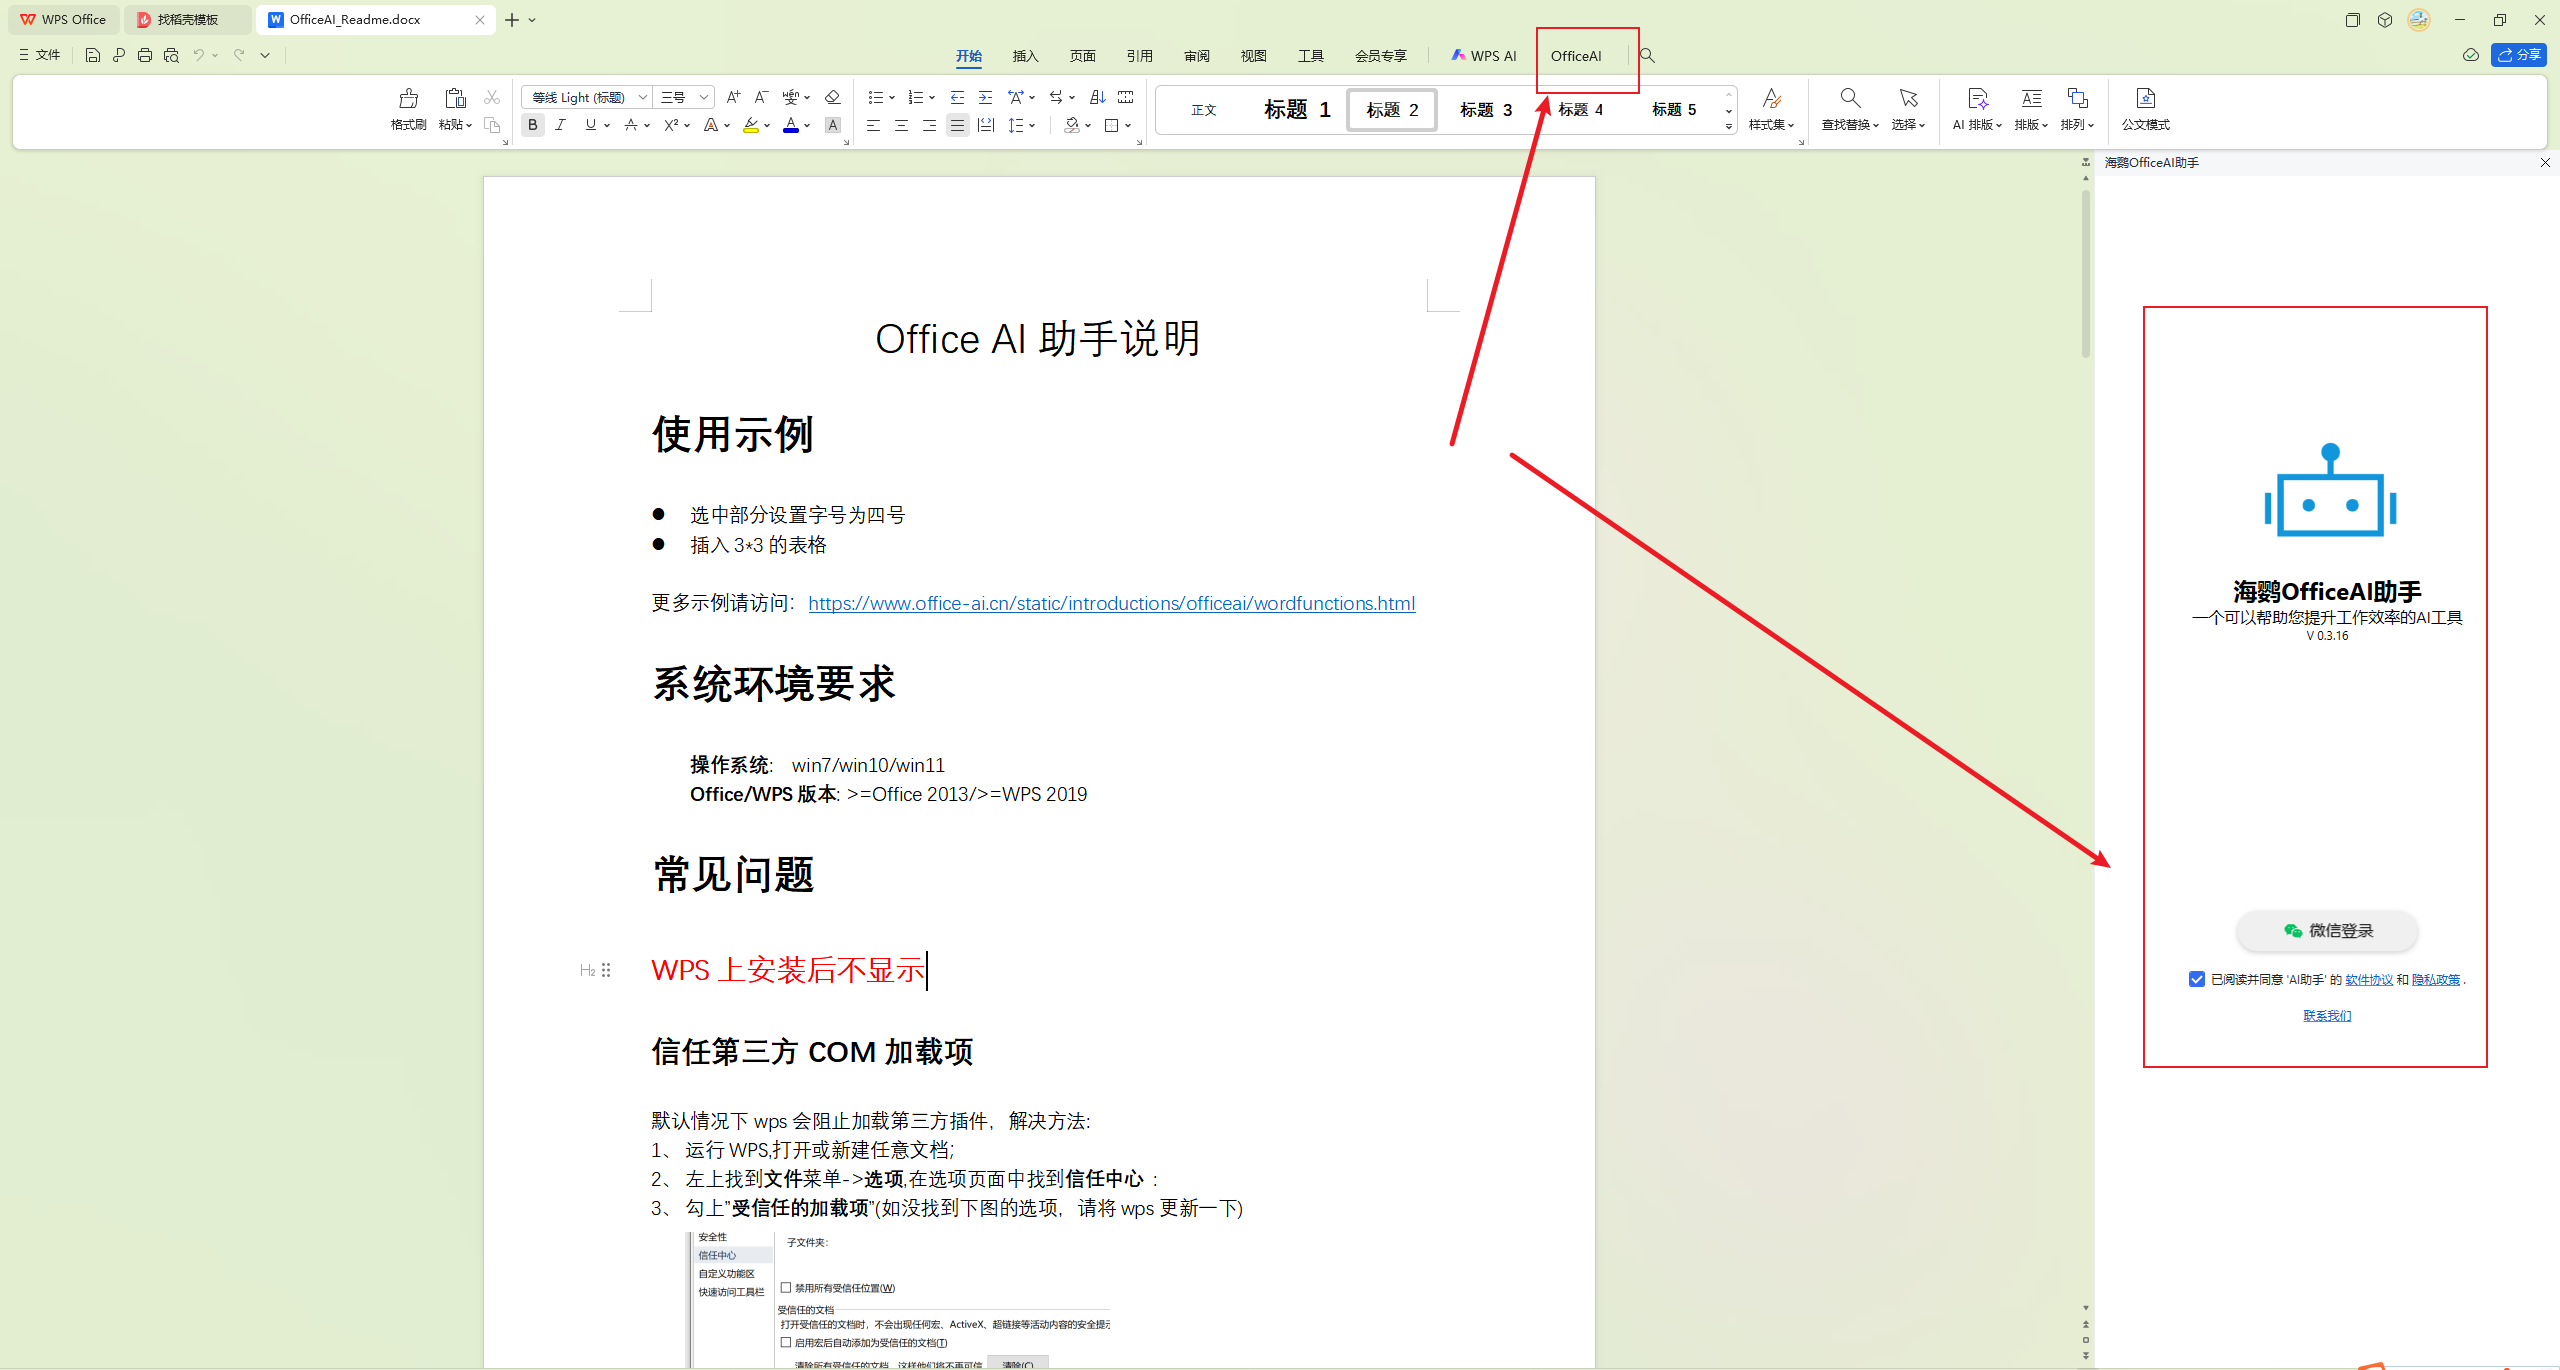2560x1370 pixels.
Task: Open the office-ai.cn wordfunctions hyperlink
Action: tap(1111, 603)
